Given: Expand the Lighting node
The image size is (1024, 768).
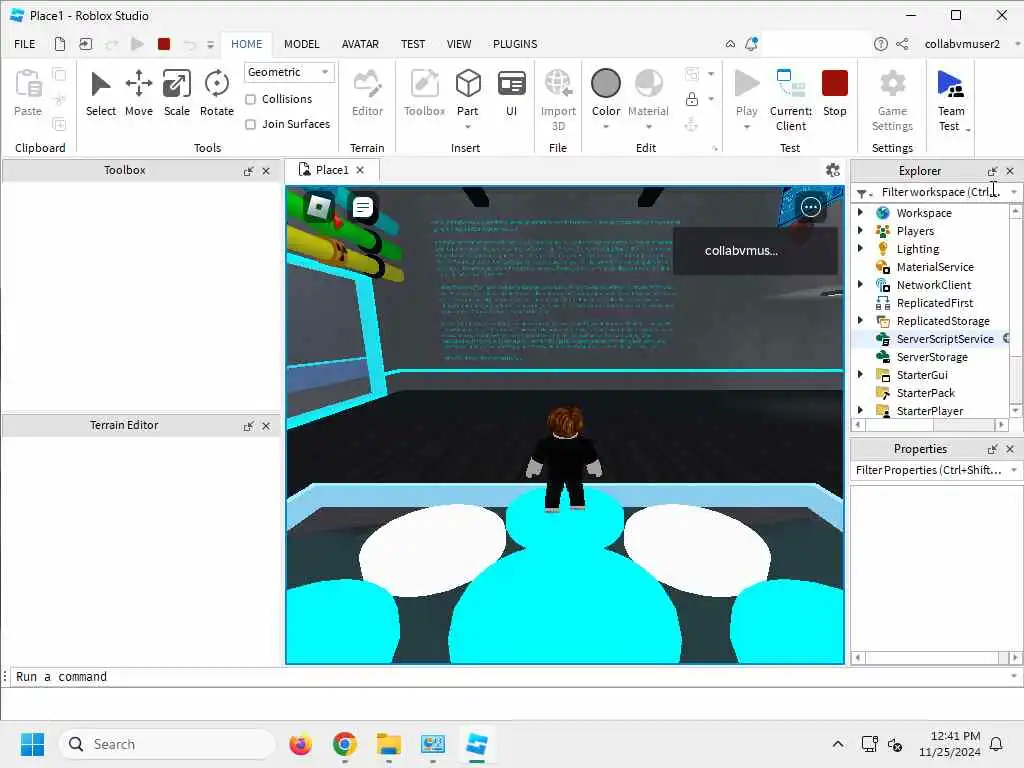Looking at the screenshot, I should (x=860, y=248).
